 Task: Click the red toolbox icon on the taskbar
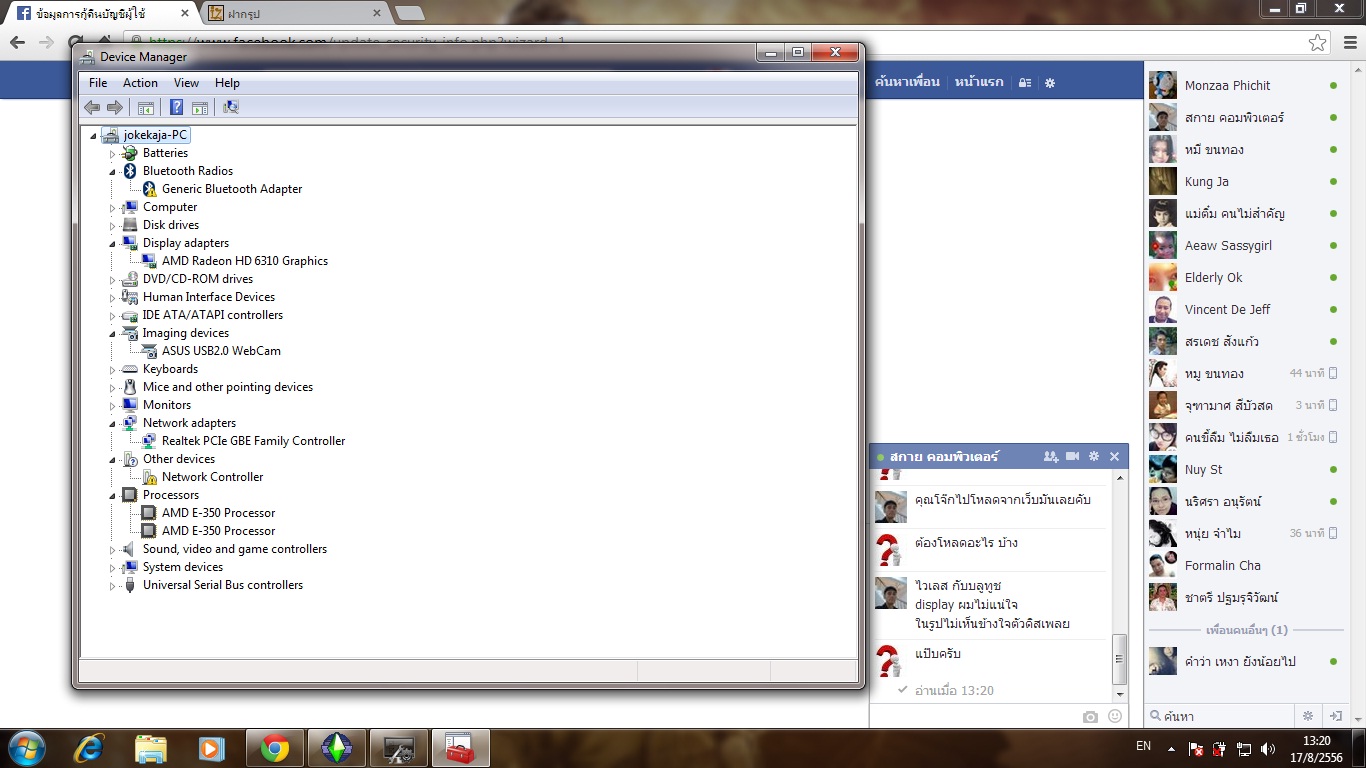click(x=460, y=748)
